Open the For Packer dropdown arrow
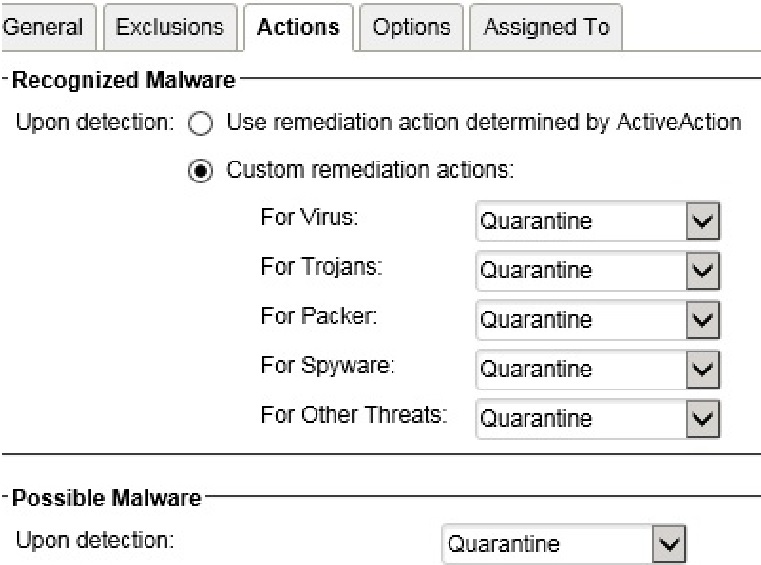Screen dimensions: 761x565 (x=703, y=319)
